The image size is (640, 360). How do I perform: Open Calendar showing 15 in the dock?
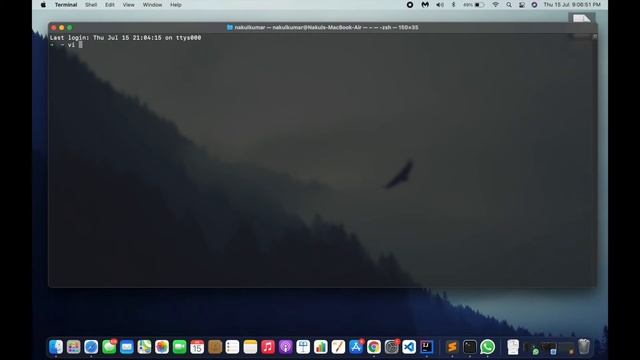tap(197, 347)
